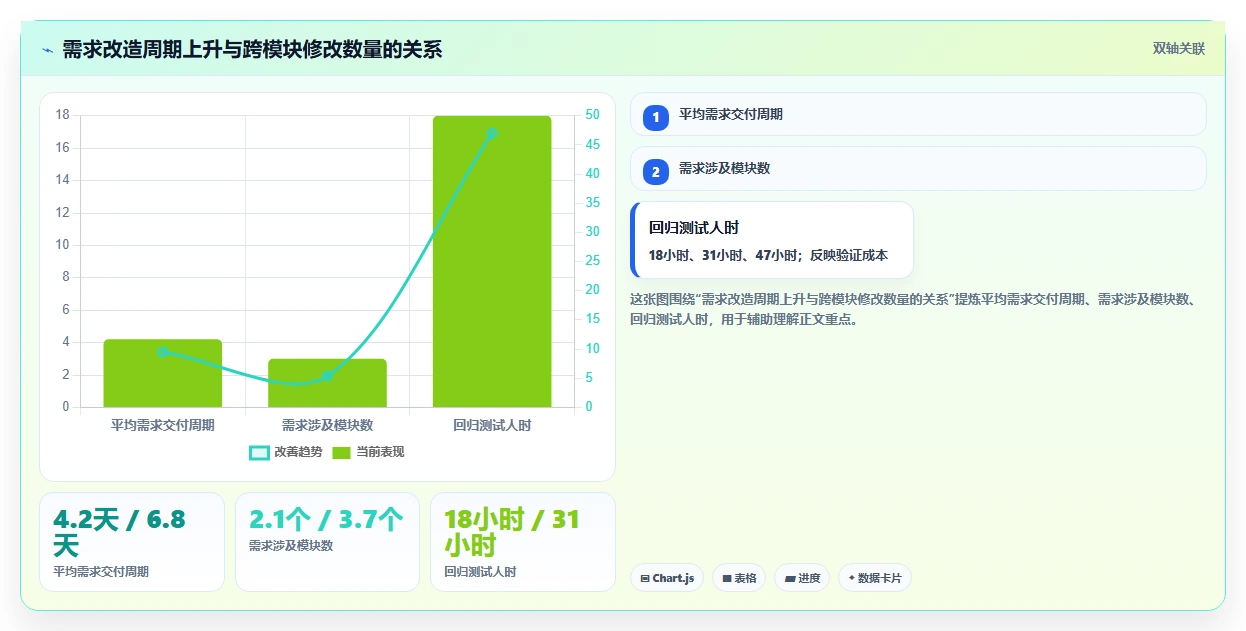Click the tall 回归测试人时 bar

click(492, 261)
